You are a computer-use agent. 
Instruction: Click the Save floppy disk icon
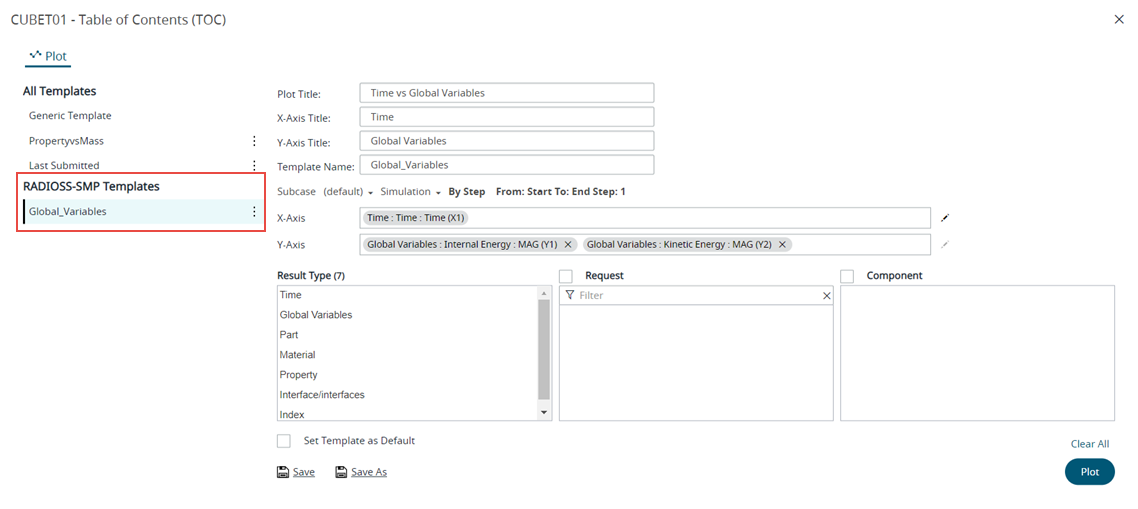point(283,472)
